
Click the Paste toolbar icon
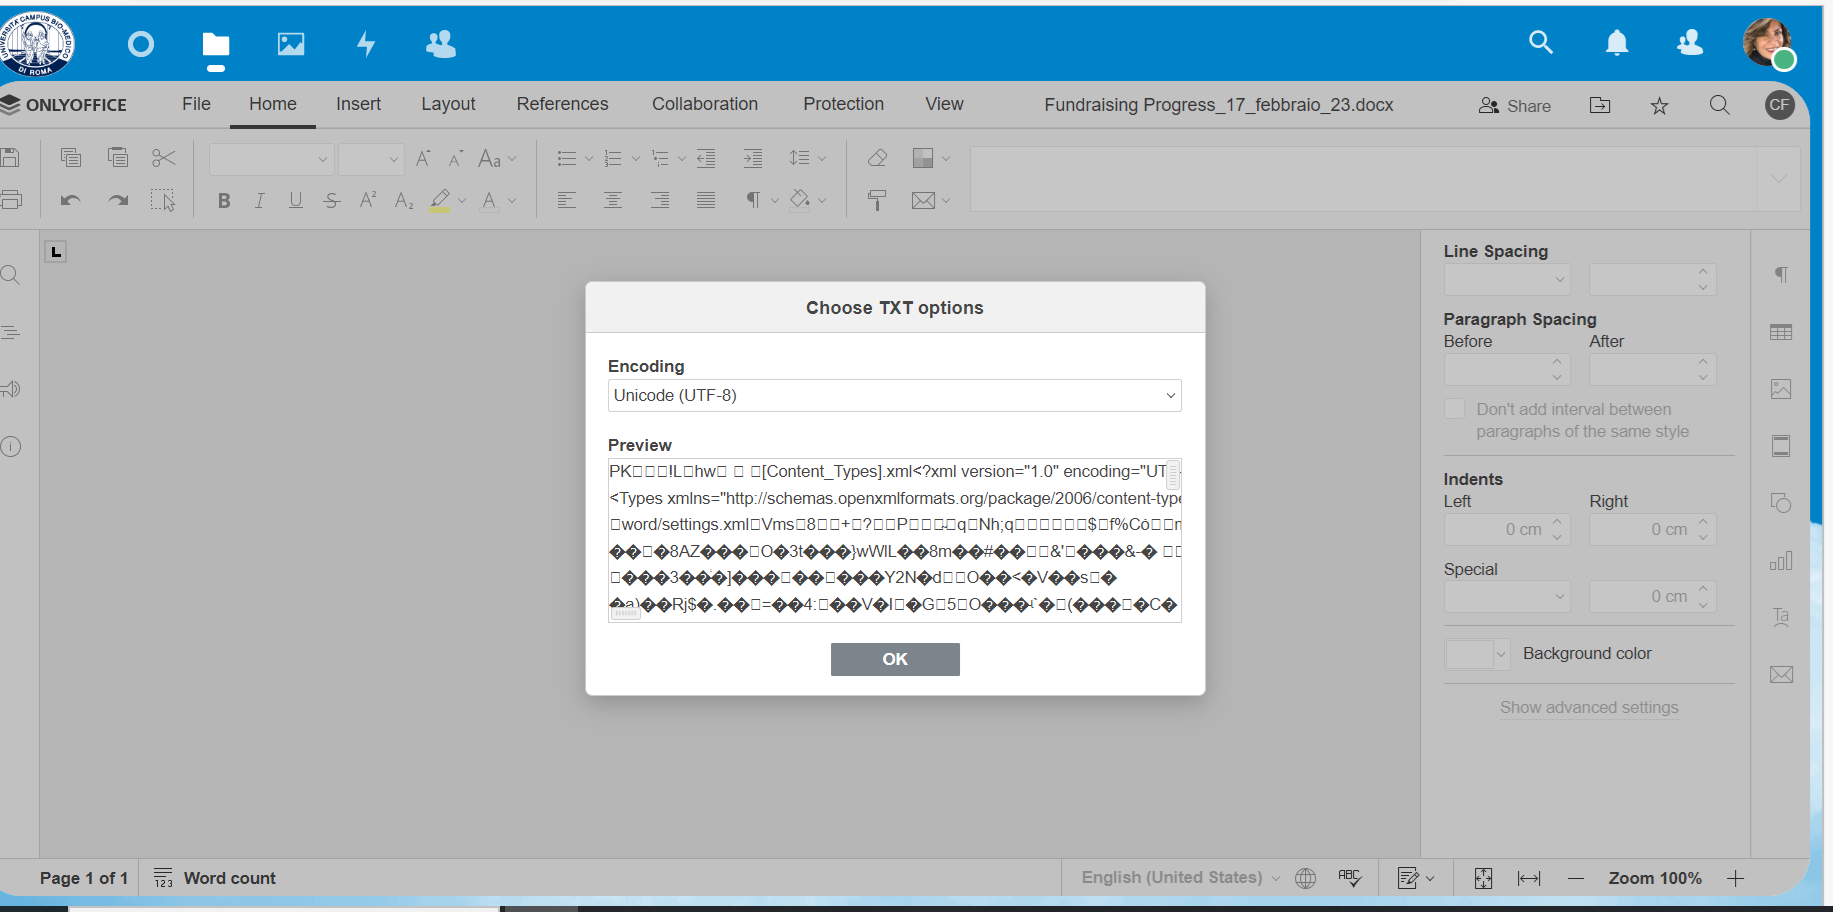[x=118, y=157]
